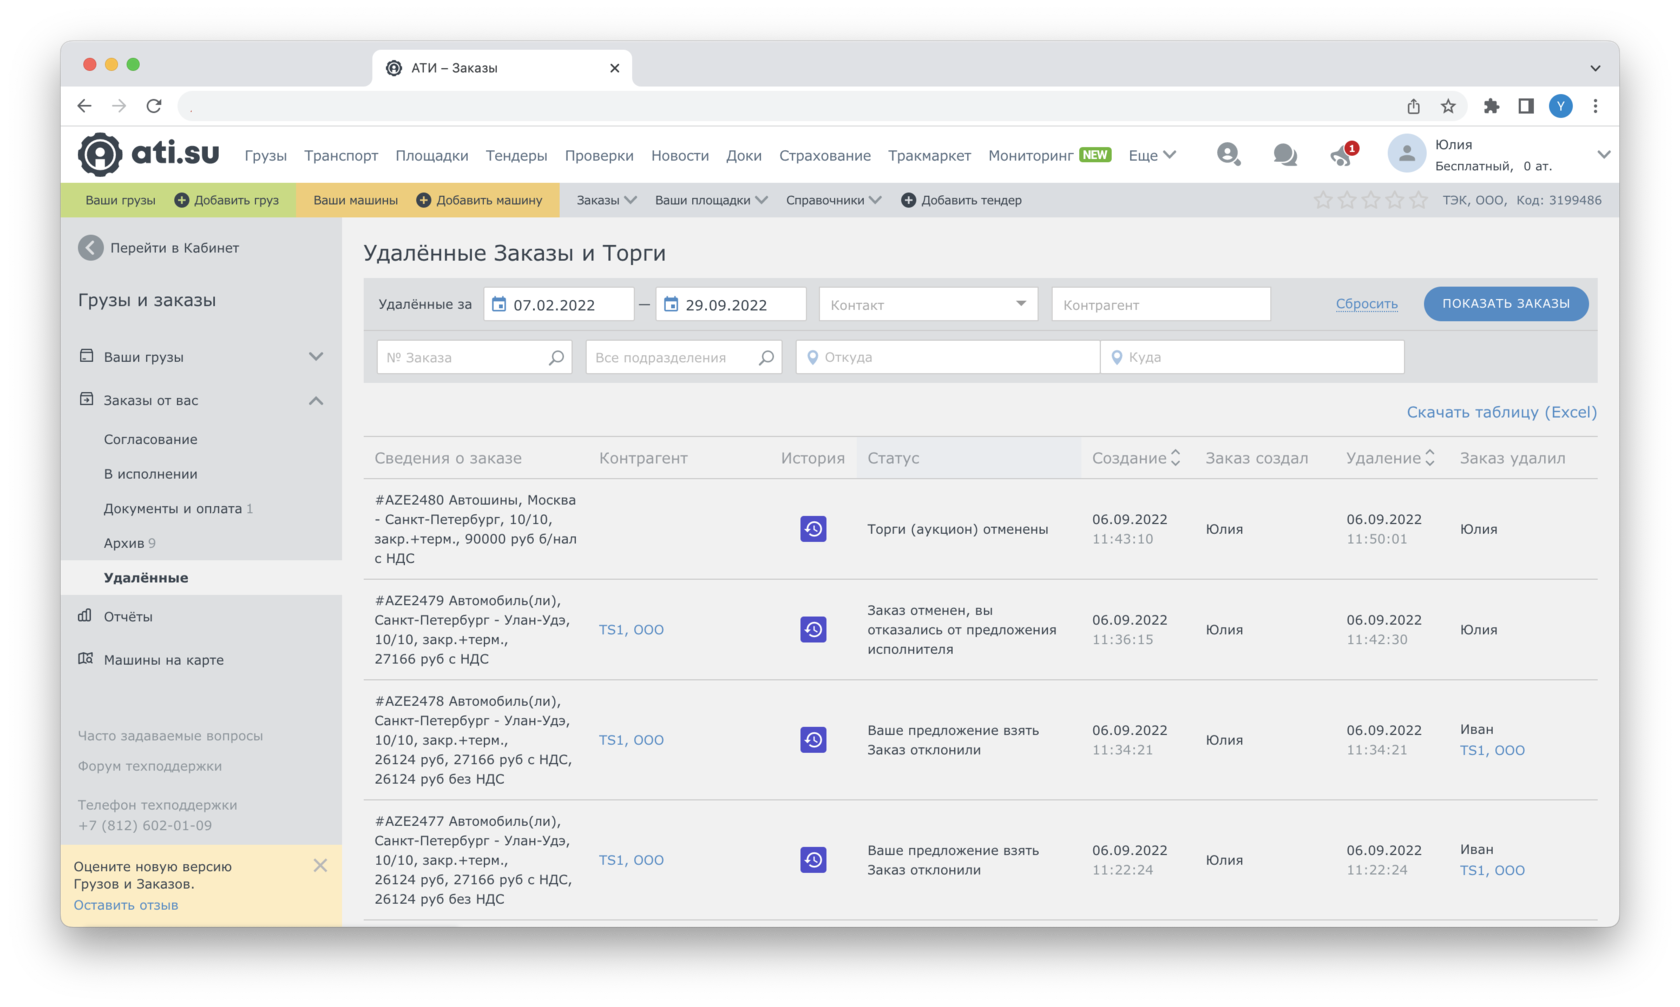Screen dimensions: 1680x1007
Task: Select Согласование in sidebar
Action: coord(150,439)
